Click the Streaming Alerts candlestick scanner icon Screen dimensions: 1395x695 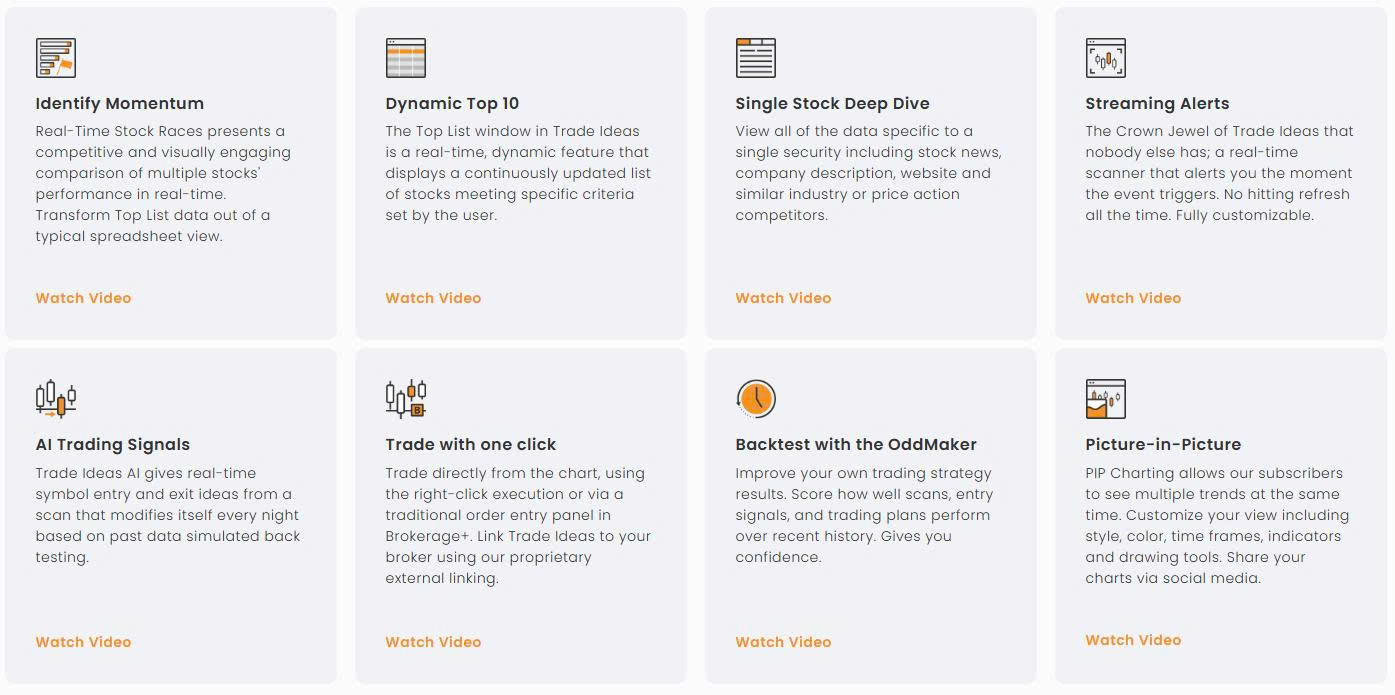pyautogui.click(x=1106, y=58)
